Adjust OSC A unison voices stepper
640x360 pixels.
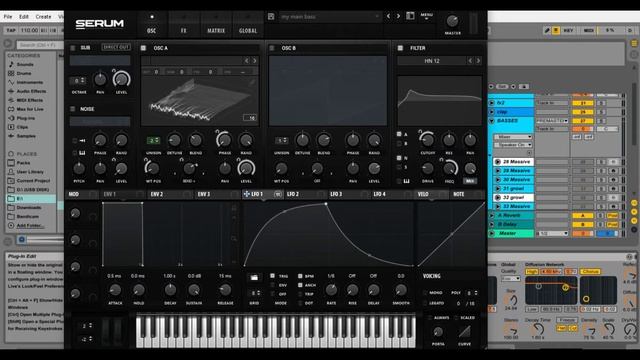tap(153, 140)
